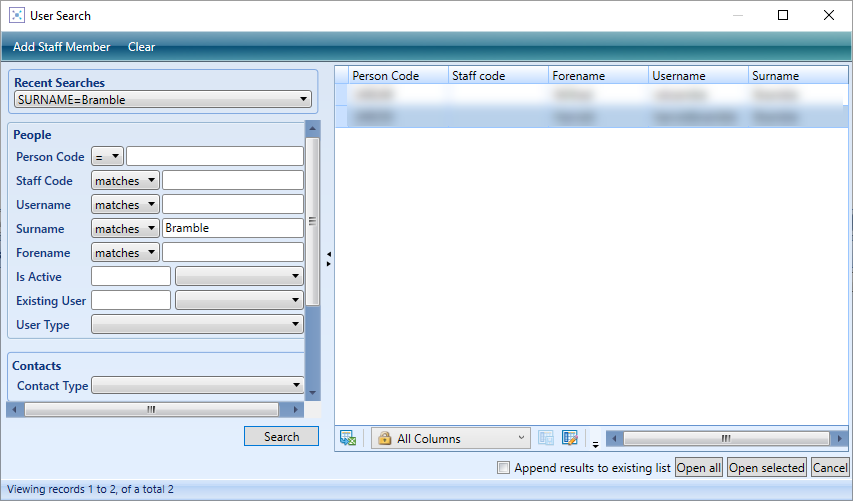Click the greyed save layout icon
This screenshot has height=501, width=853.
(546, 438)
